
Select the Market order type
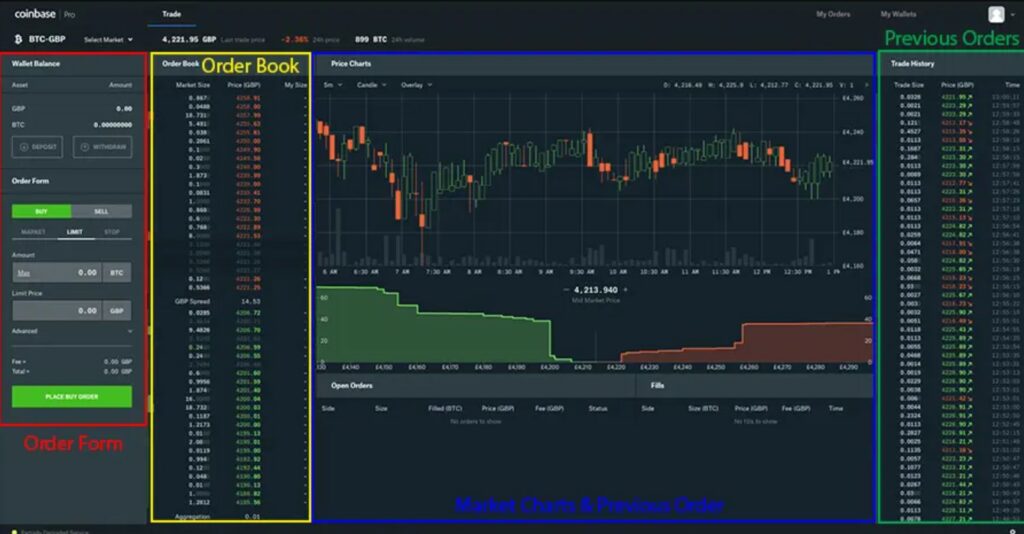click(x=34, y=232)
